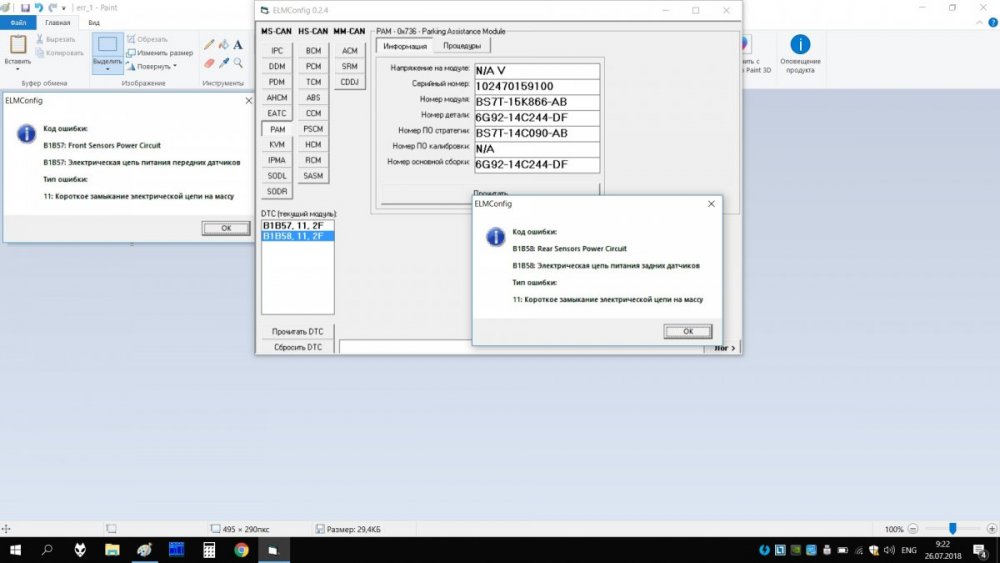
Task: Select DTC entry B1B58, 11, 2F
Action: (297, 236)
